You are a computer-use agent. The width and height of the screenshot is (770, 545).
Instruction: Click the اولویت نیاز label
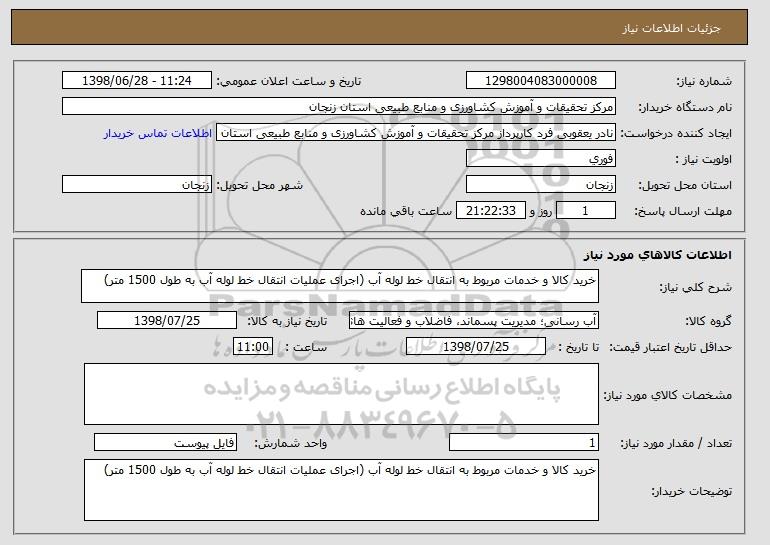703,159
